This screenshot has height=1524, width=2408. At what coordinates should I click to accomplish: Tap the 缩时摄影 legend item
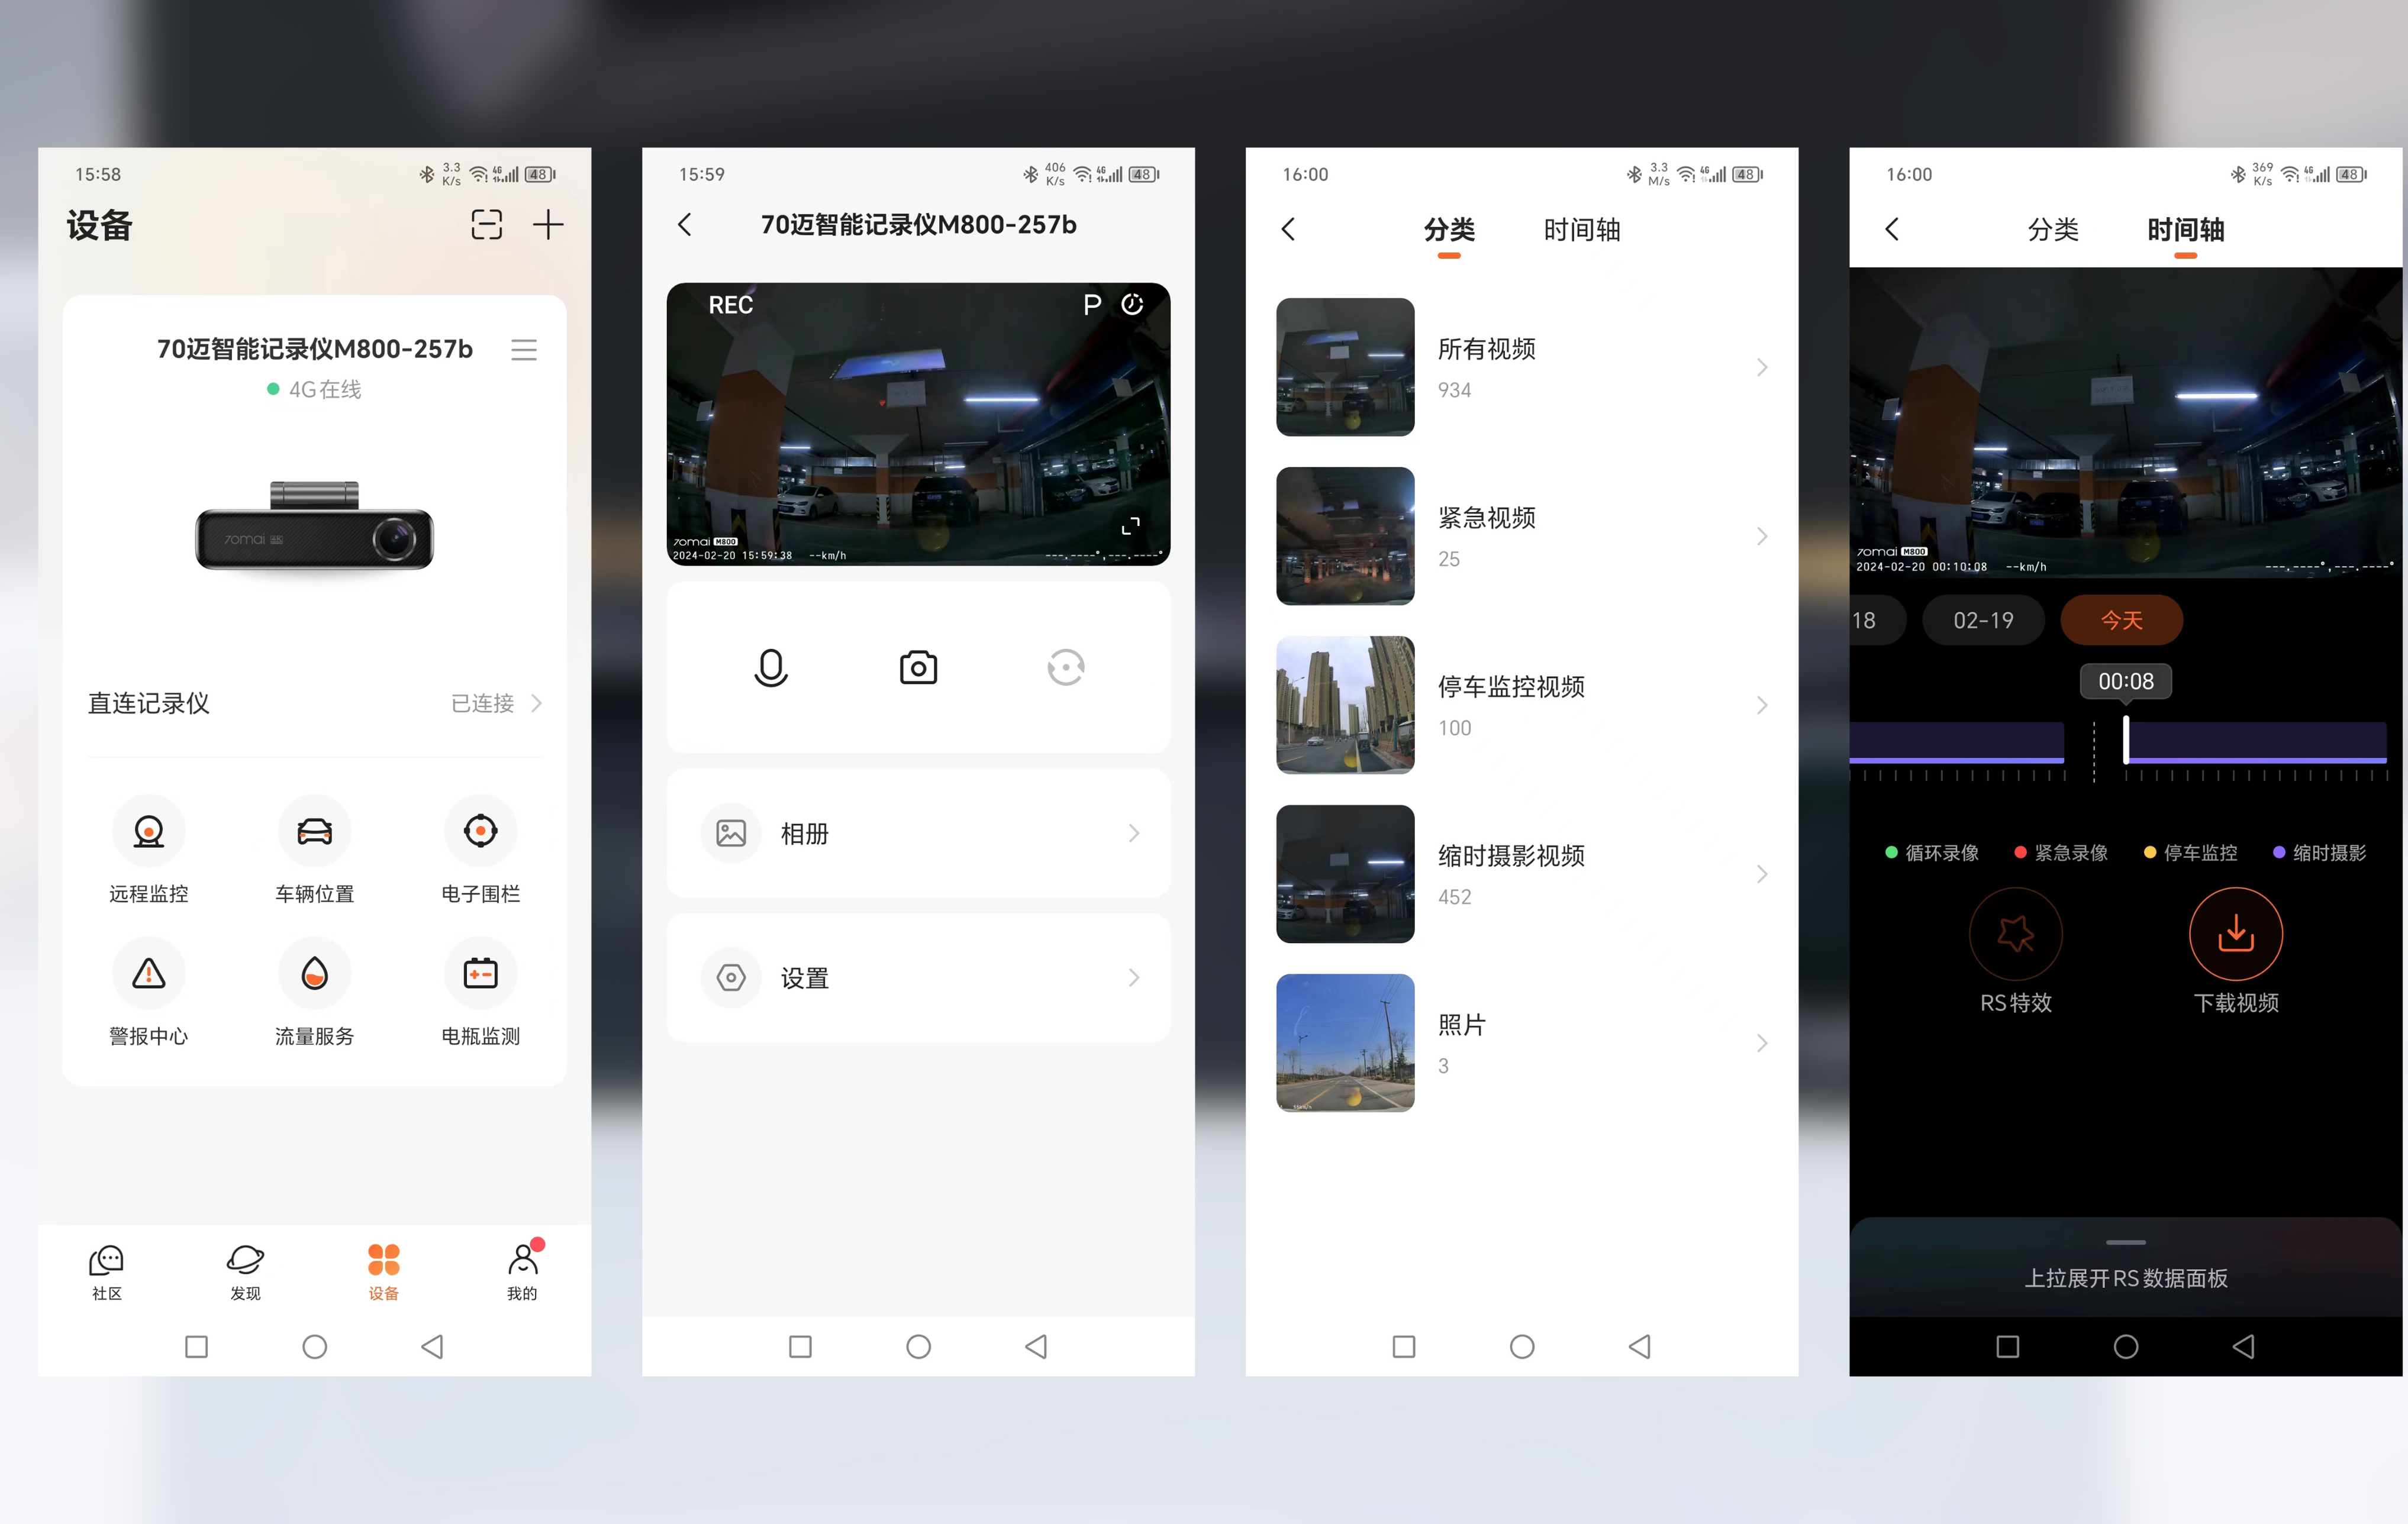(2320, 853)
